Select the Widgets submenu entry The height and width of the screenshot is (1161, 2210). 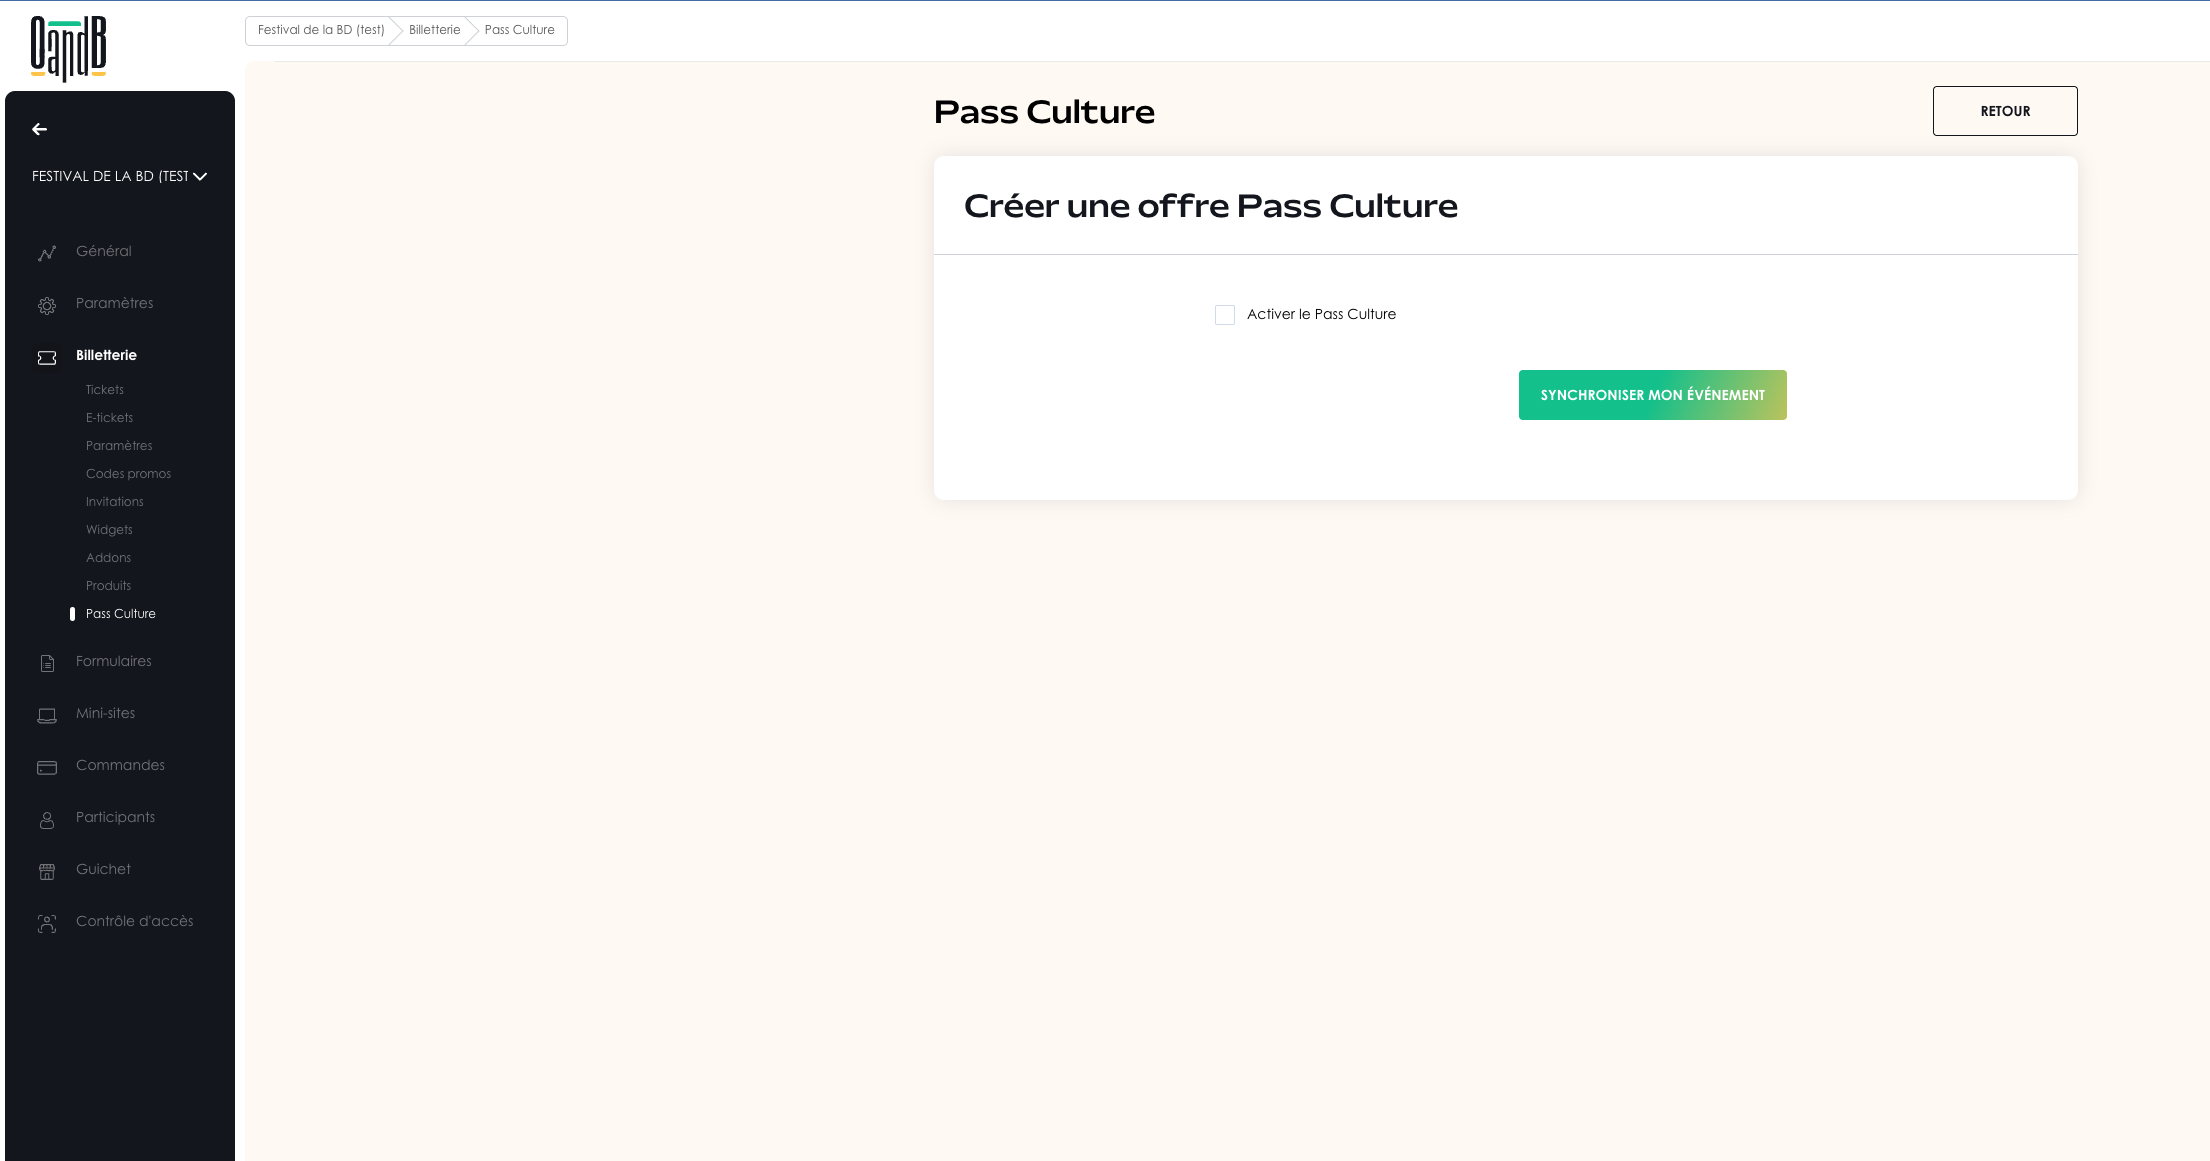[109, 530]
